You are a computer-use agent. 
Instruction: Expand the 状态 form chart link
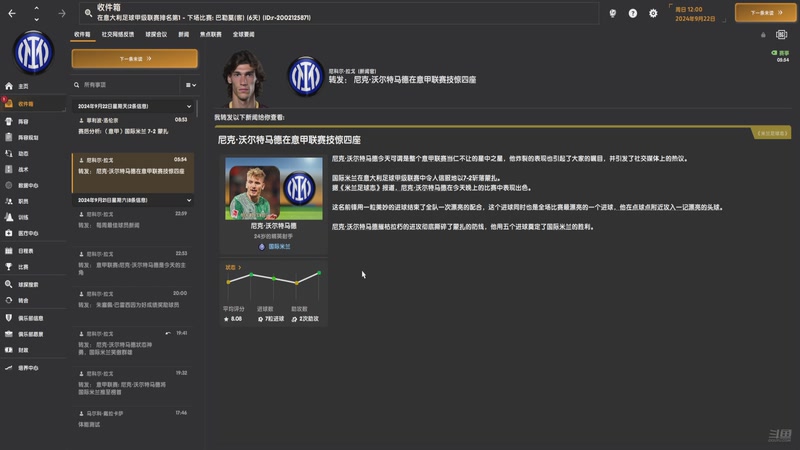point(233,267)
